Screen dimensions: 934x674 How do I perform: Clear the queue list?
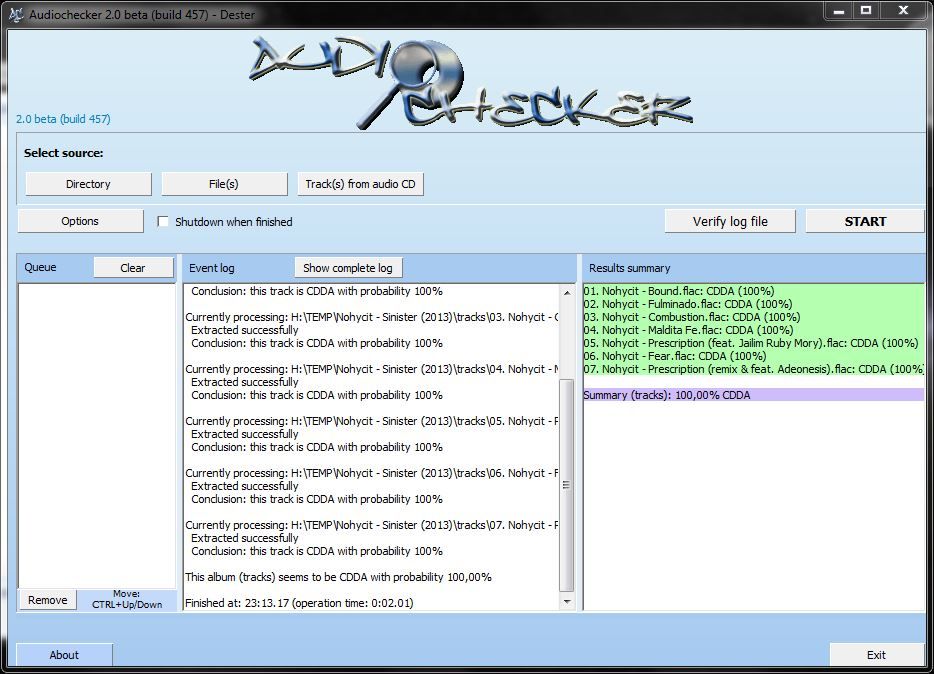click(133, 268)
